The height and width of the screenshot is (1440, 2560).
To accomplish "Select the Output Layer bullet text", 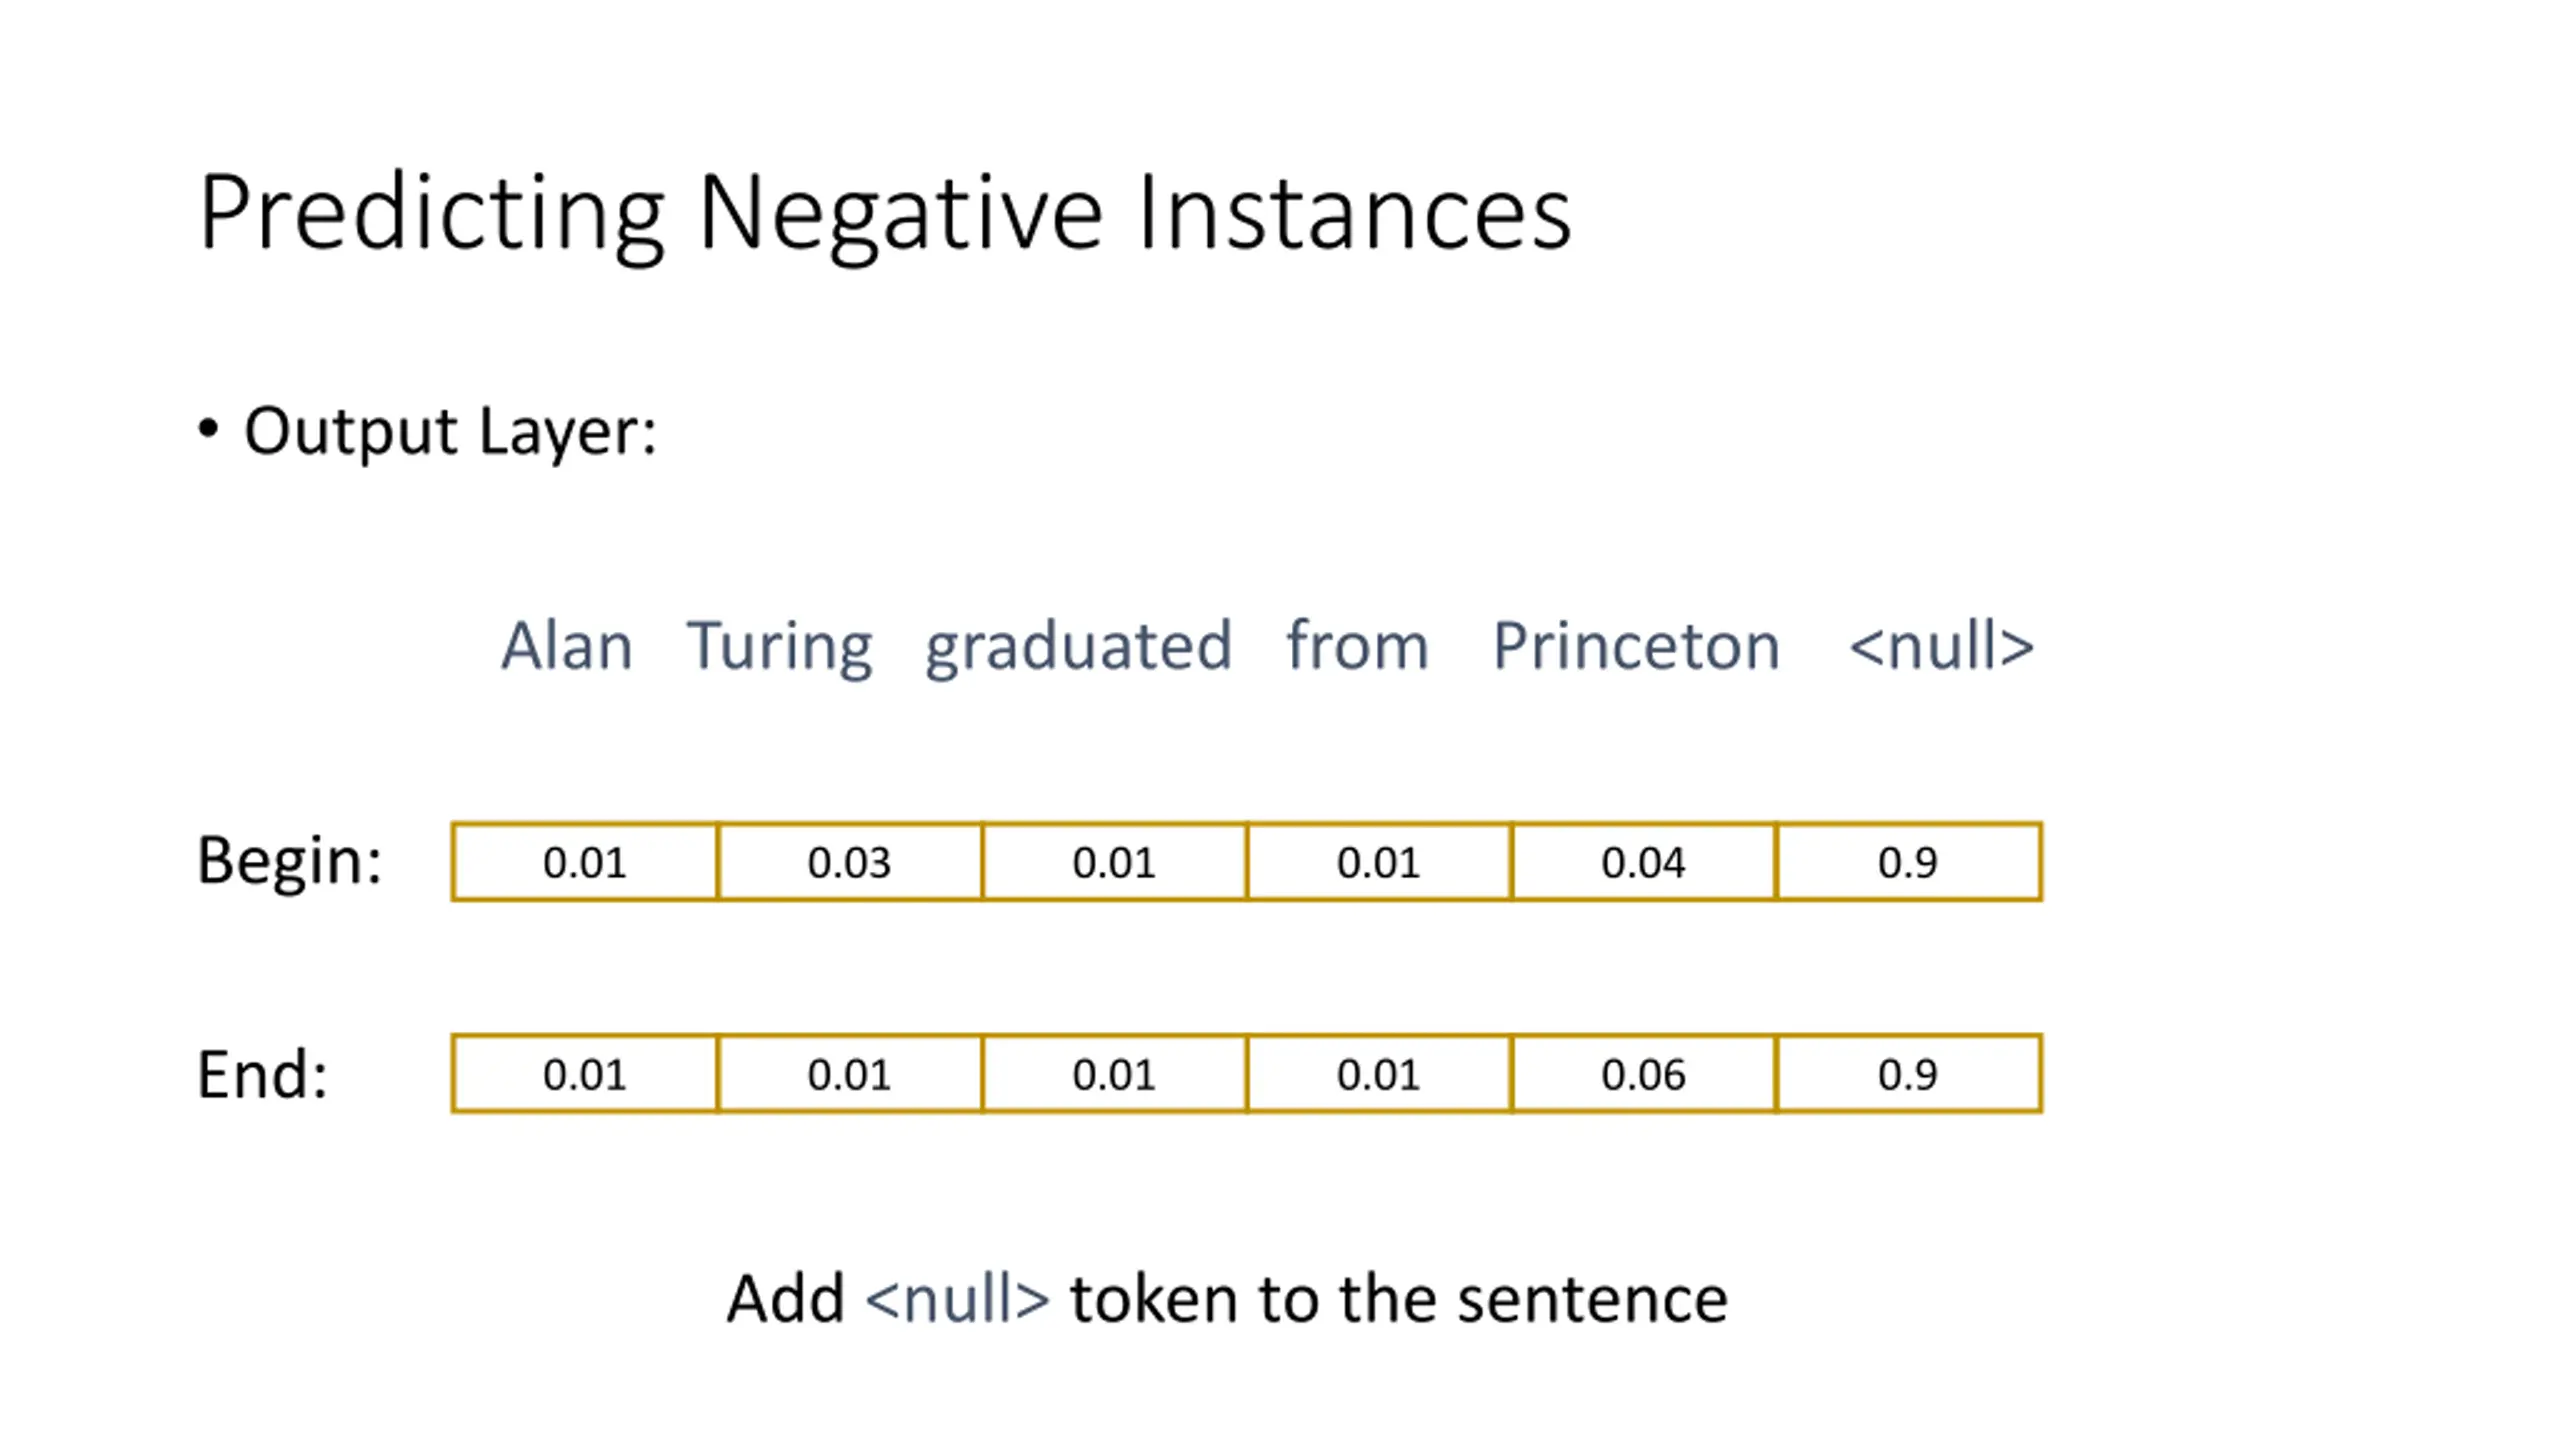I will coord(450,433).
